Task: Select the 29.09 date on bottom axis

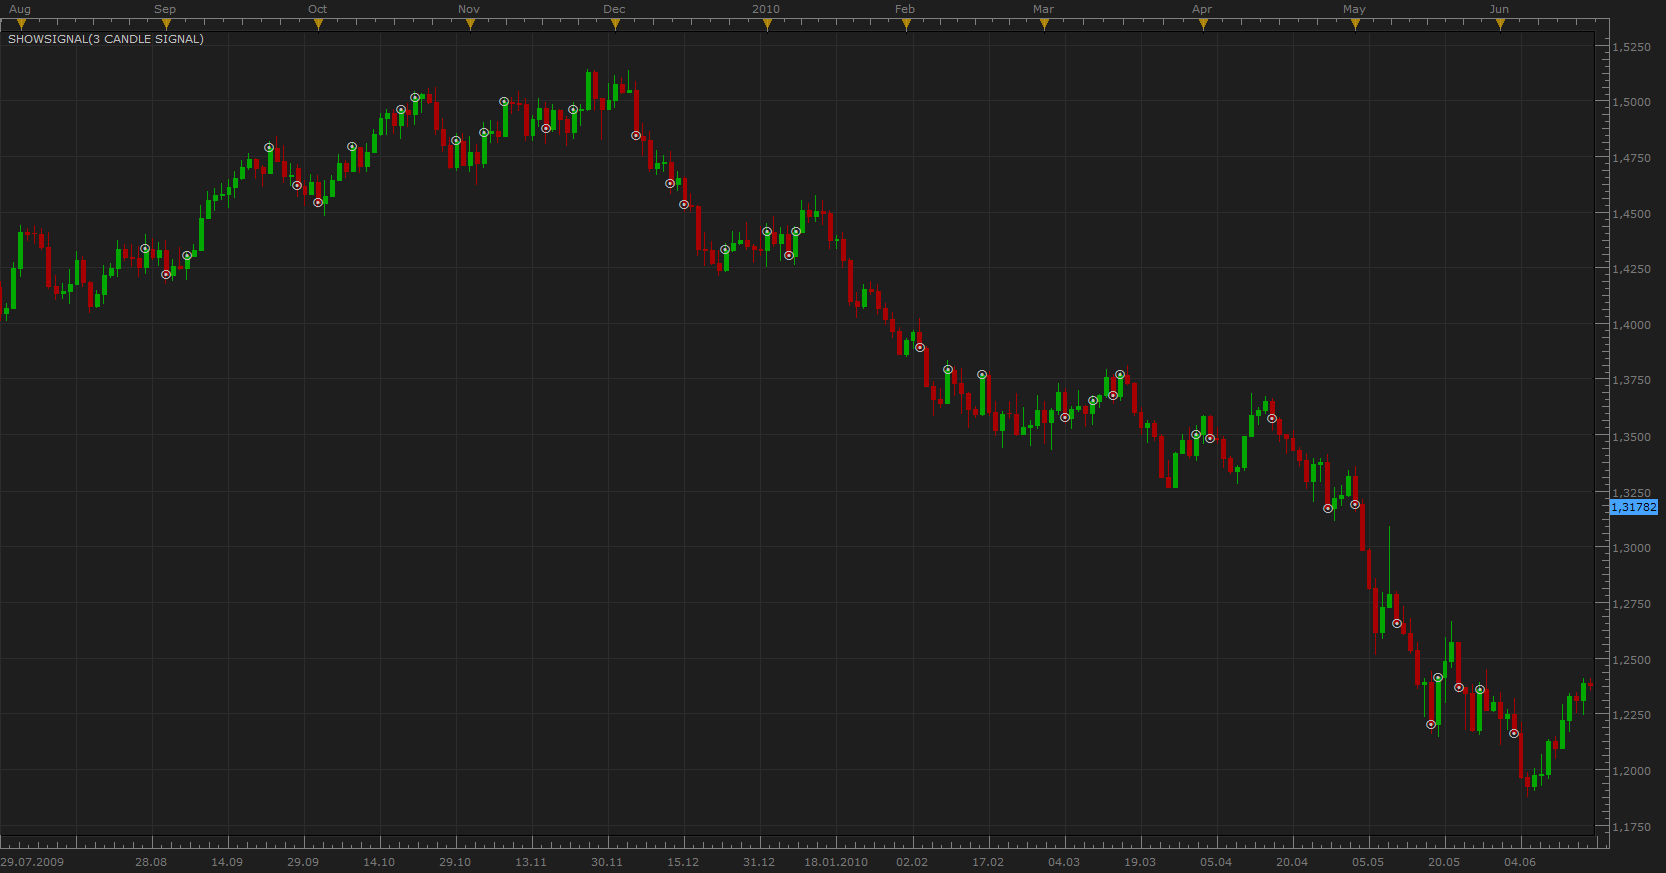Action: pos(303,862)
